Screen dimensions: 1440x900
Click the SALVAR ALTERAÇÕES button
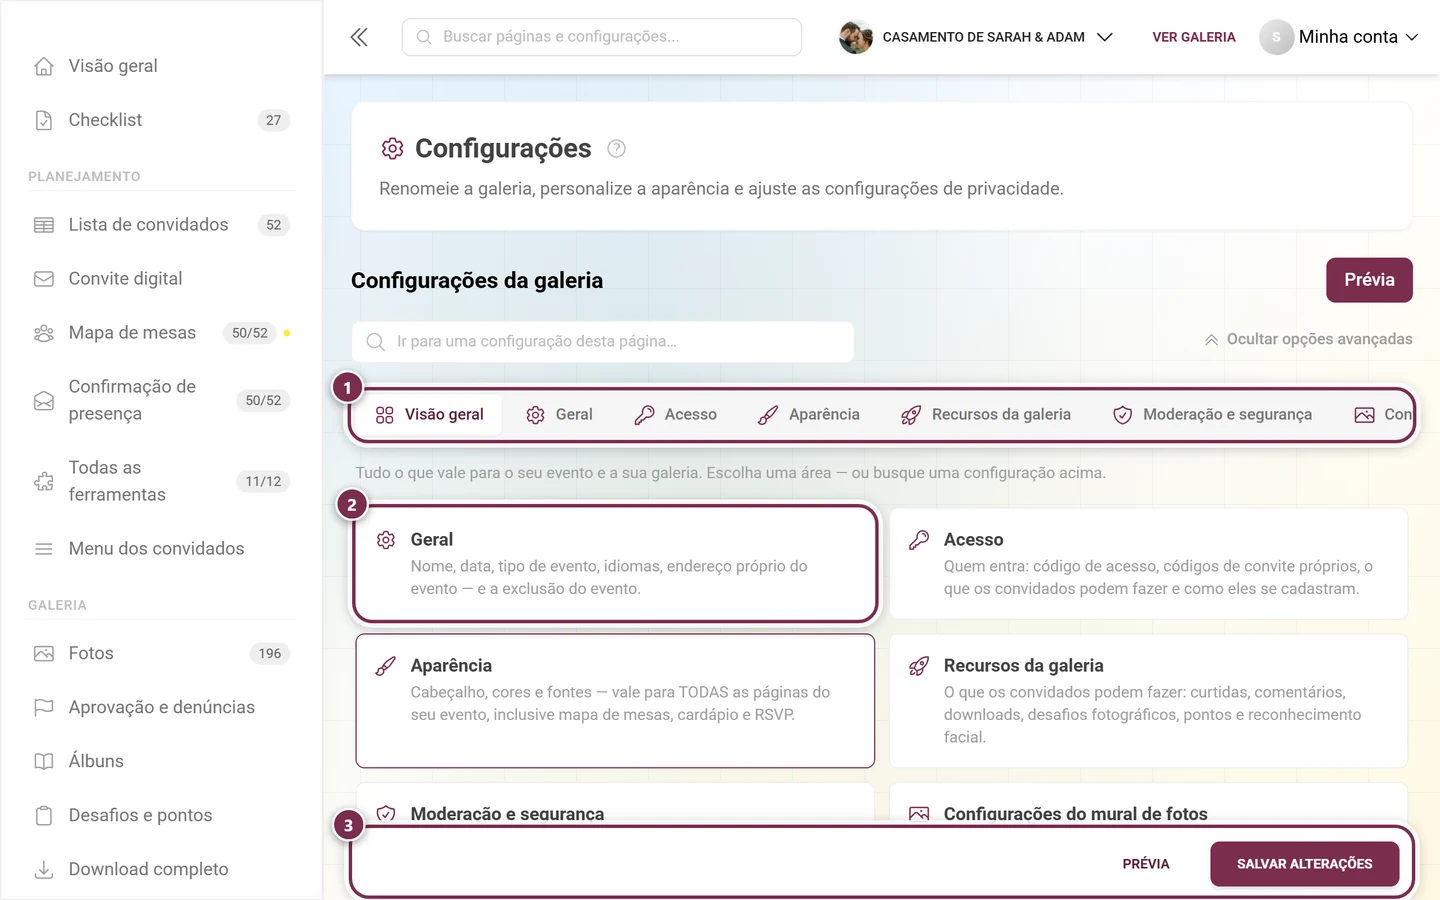tap(1304, 864)
